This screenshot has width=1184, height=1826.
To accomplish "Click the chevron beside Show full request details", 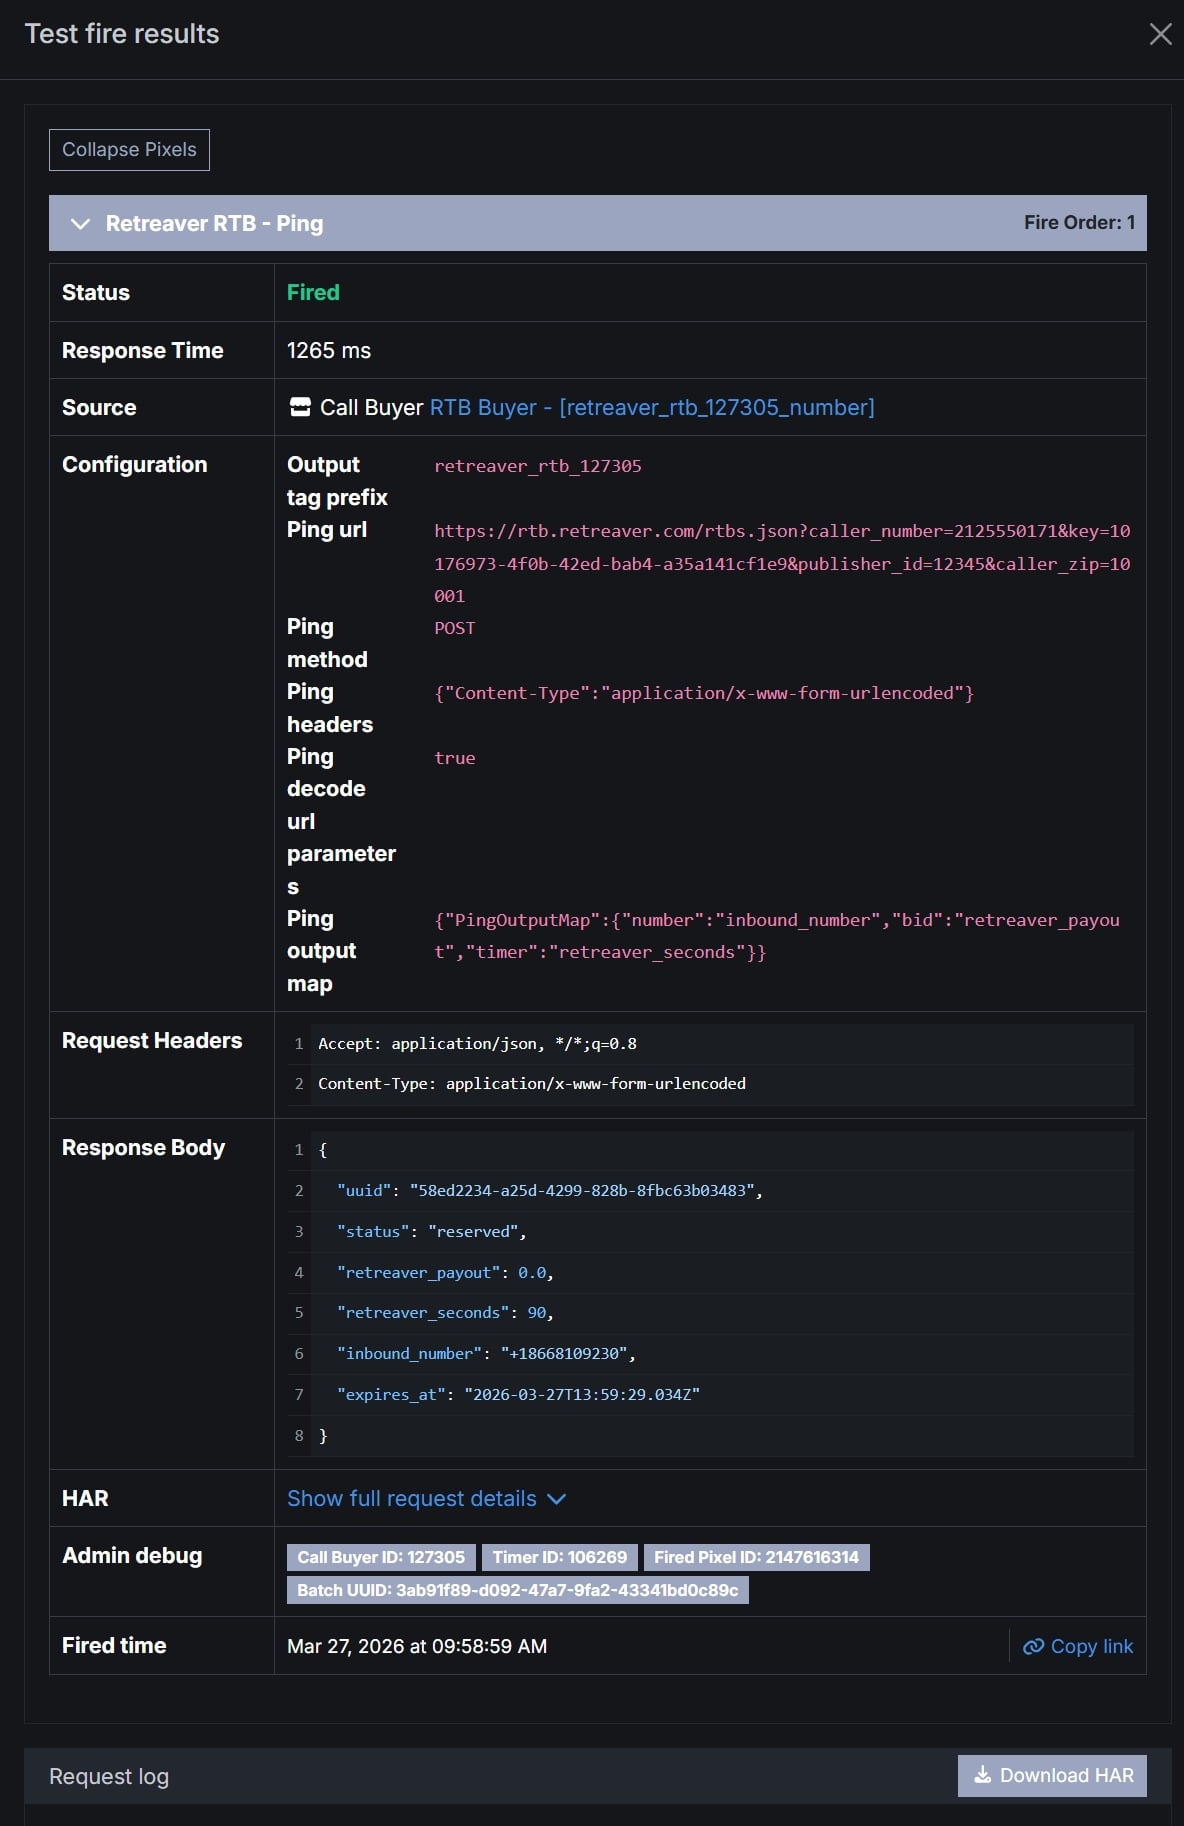I will click(557, 1499).
